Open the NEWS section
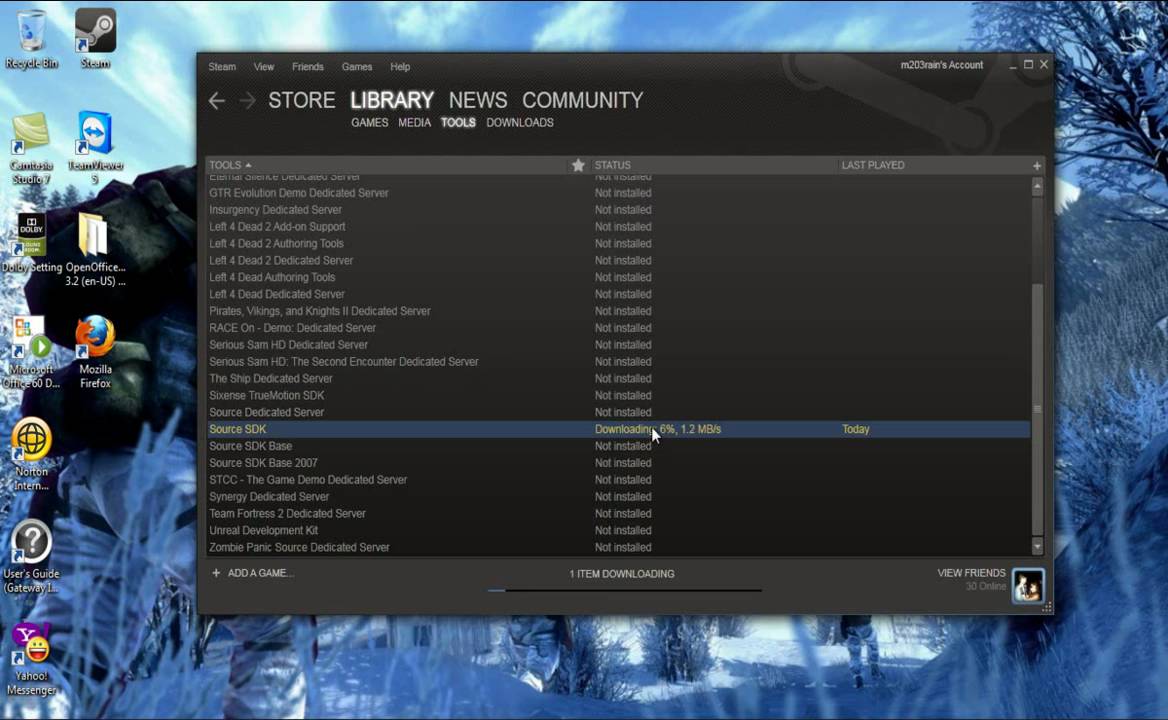This screenshot has height=720, width=1168. [478, 101]
